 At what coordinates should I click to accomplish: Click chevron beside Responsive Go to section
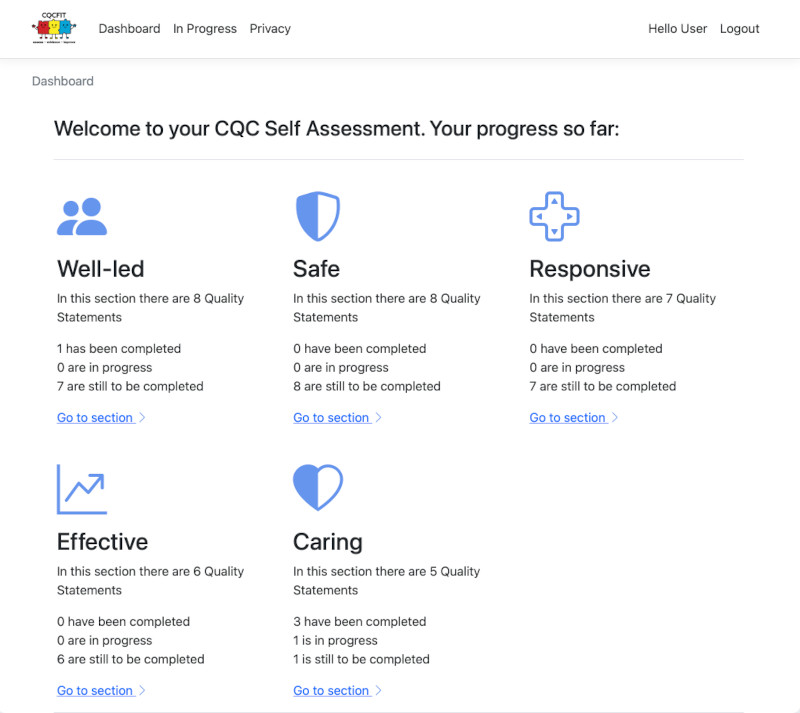(x=615, y=417)
